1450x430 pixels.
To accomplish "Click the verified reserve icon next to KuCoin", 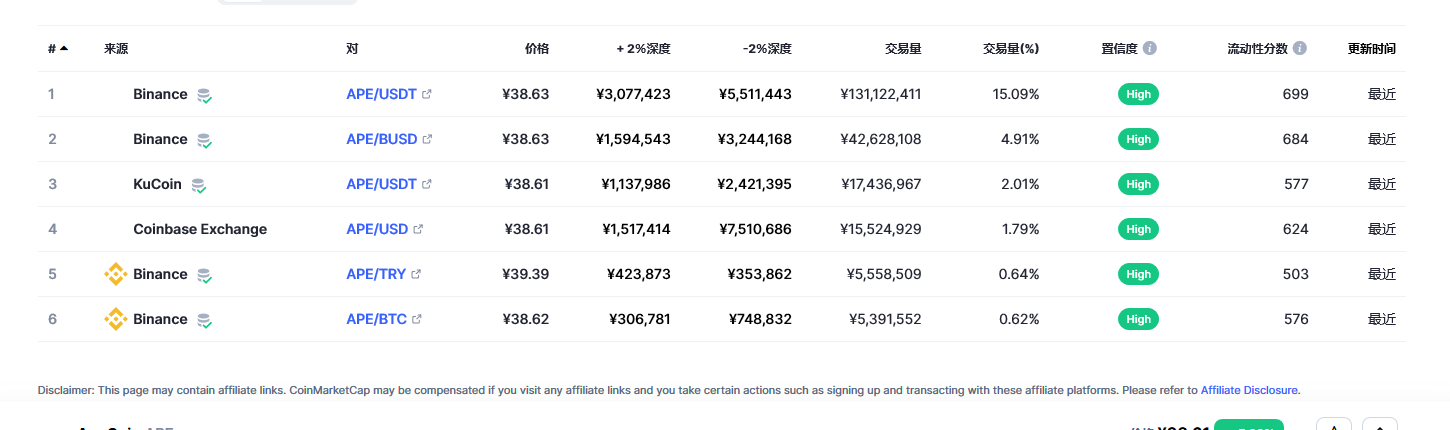I will pyautogui.click(x=198, y=185).
